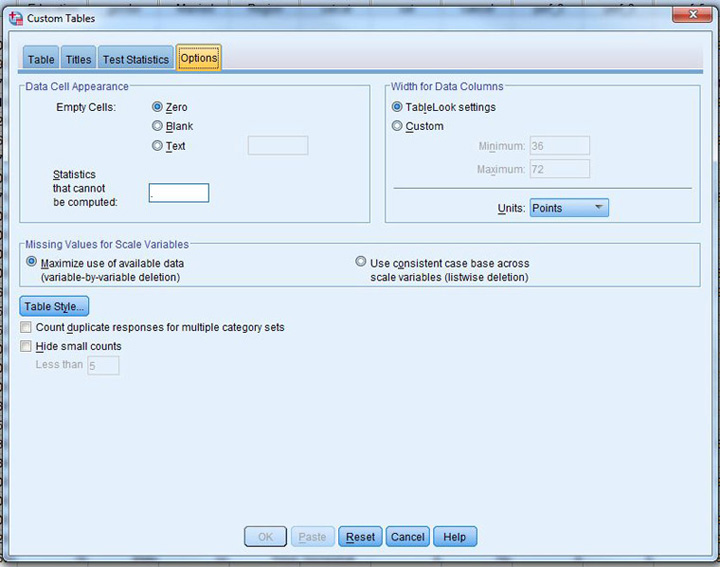This screenshot has width=720, height=567.
Task: Go to the Test Statistics tab
Action: pyautogui.click(x=135, y=59)
